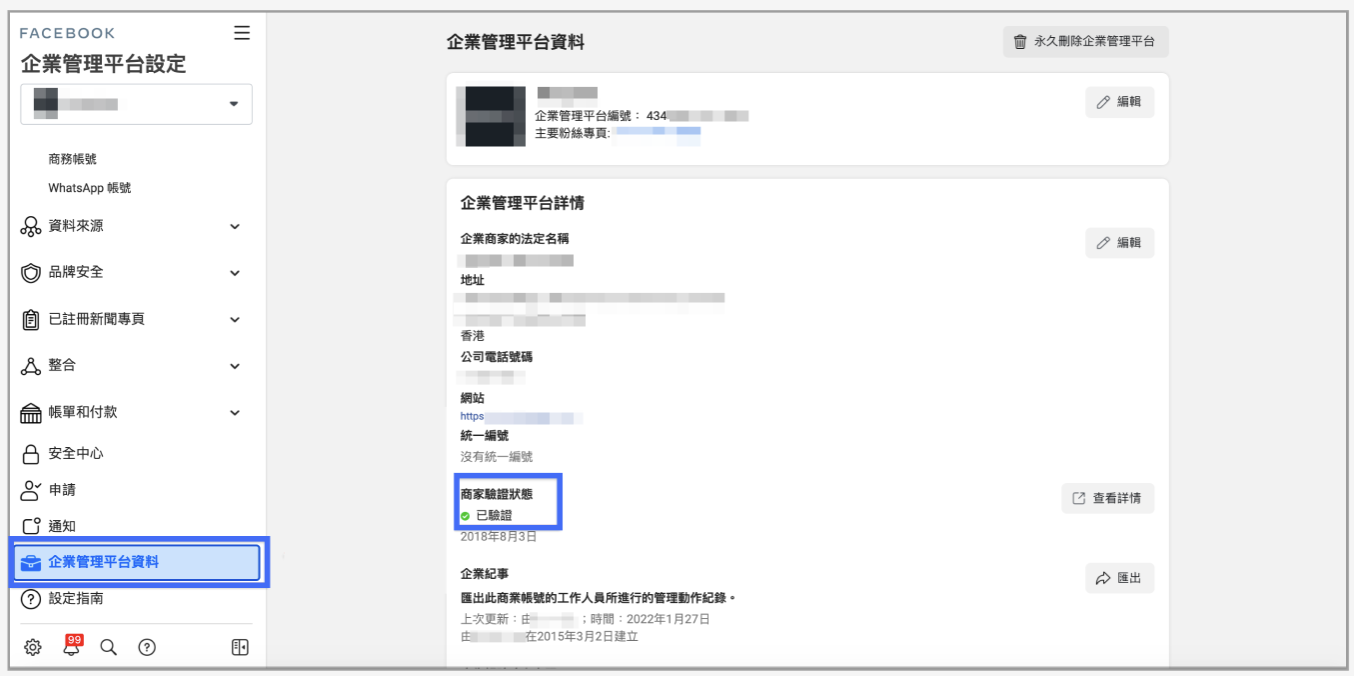Click the 企業商家的法定名稱 label

click(x=515, y=239)
